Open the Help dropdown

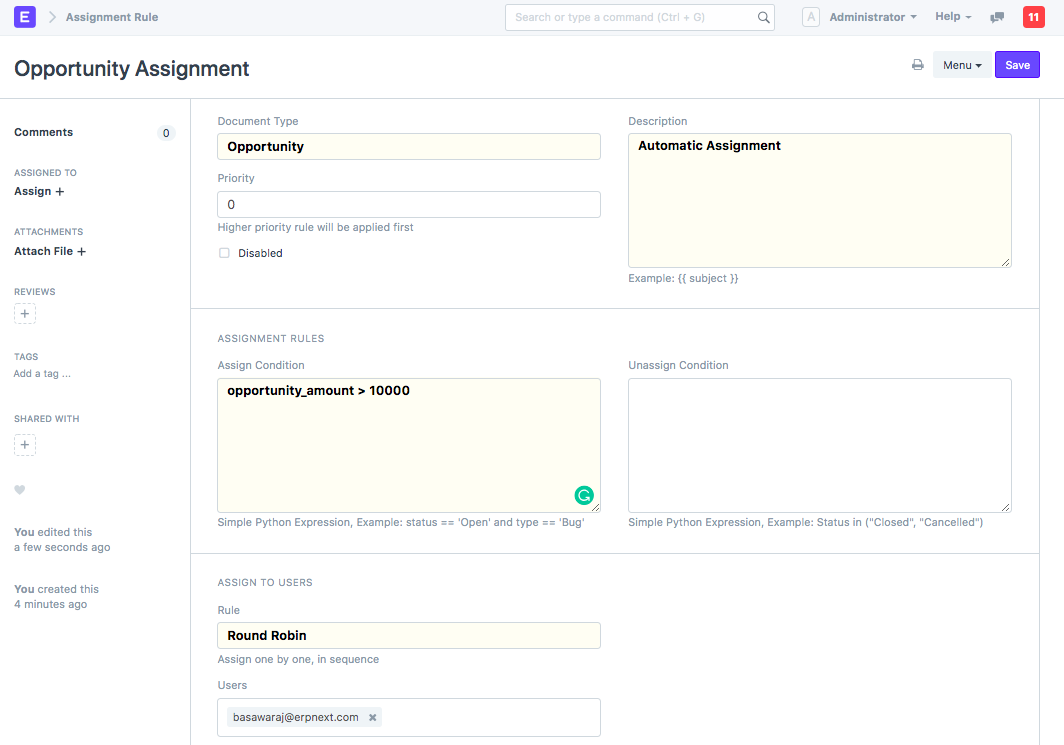(x=952, y=17)
